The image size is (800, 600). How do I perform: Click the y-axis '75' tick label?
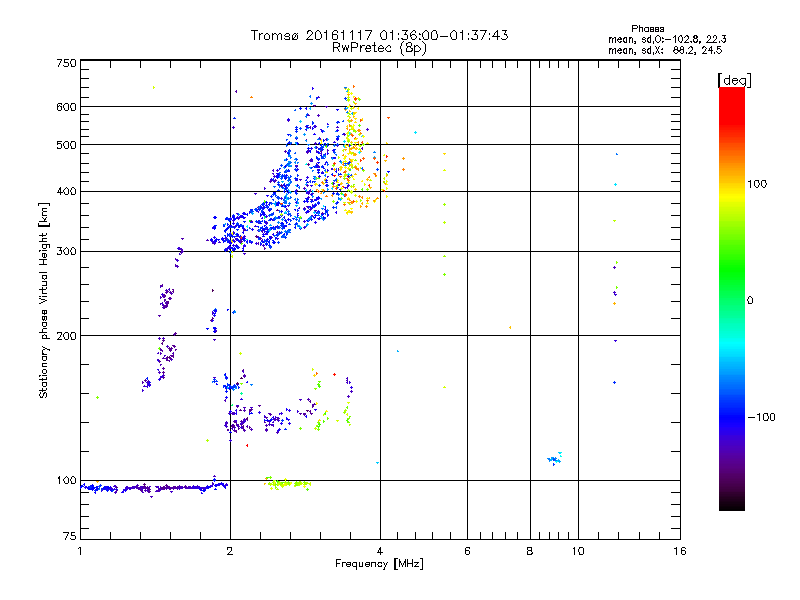click(x=70, y=536)
